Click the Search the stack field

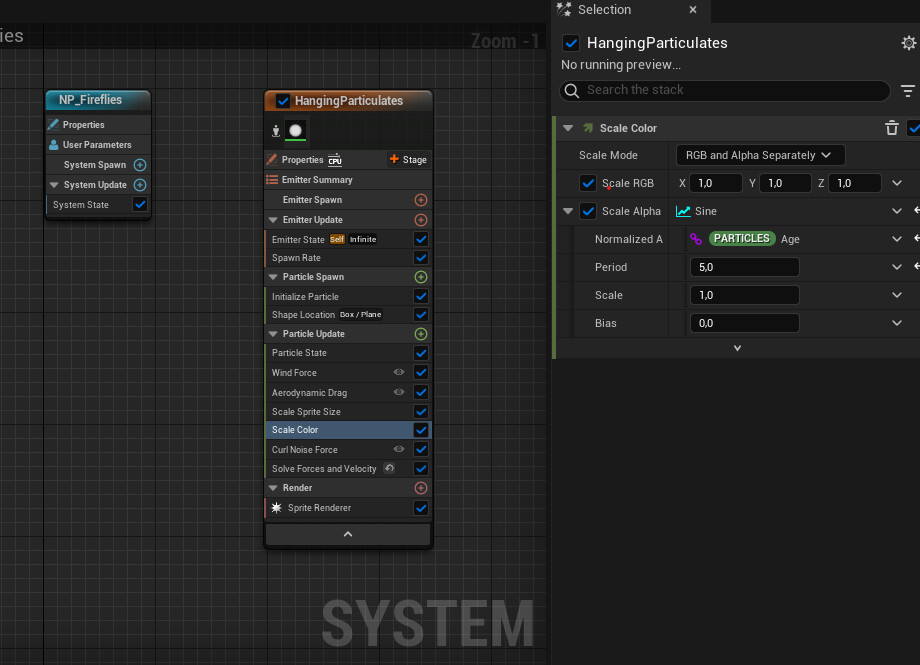pyautogui.click(x=725, y=90)
